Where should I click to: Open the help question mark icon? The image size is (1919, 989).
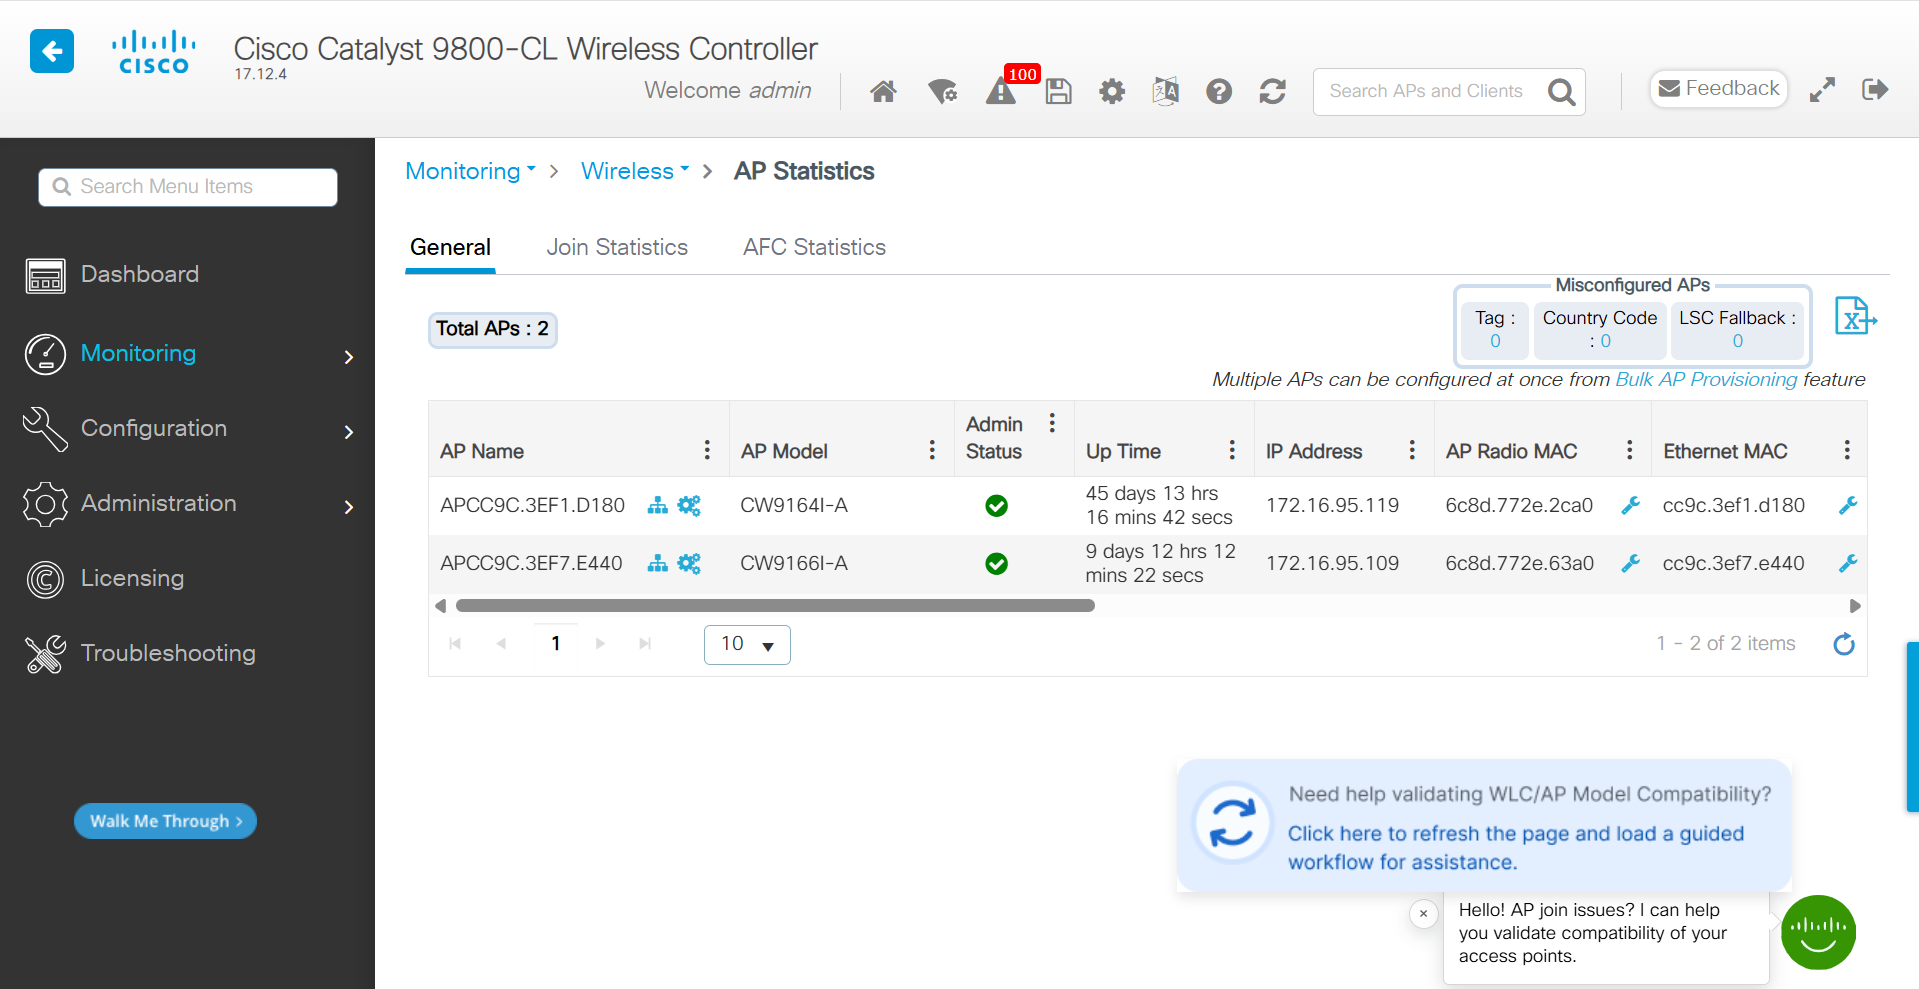click(1219, 92)
